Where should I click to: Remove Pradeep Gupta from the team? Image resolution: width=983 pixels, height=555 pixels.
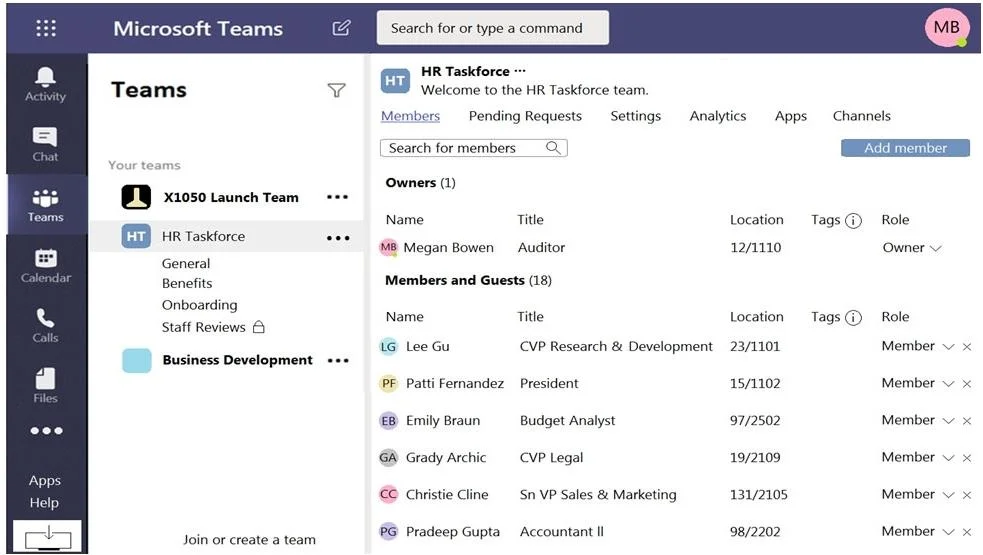point(967,532)
